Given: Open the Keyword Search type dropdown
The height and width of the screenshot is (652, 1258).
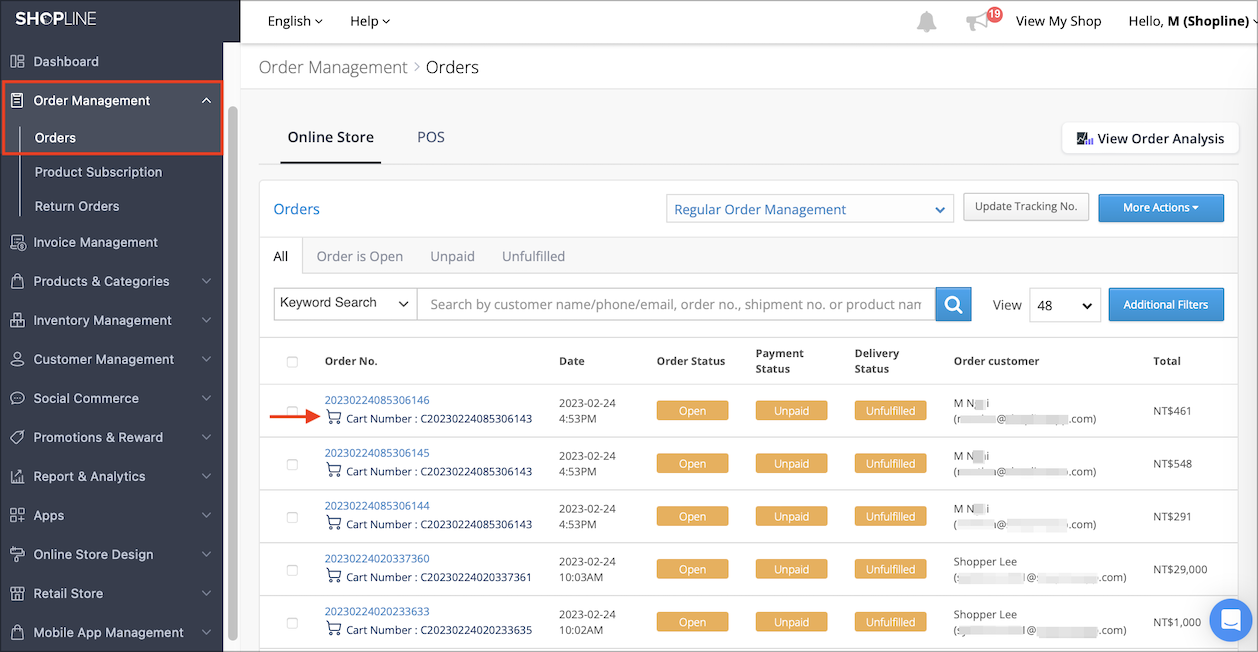Looking at the screenshot, I should pos(345,304).
